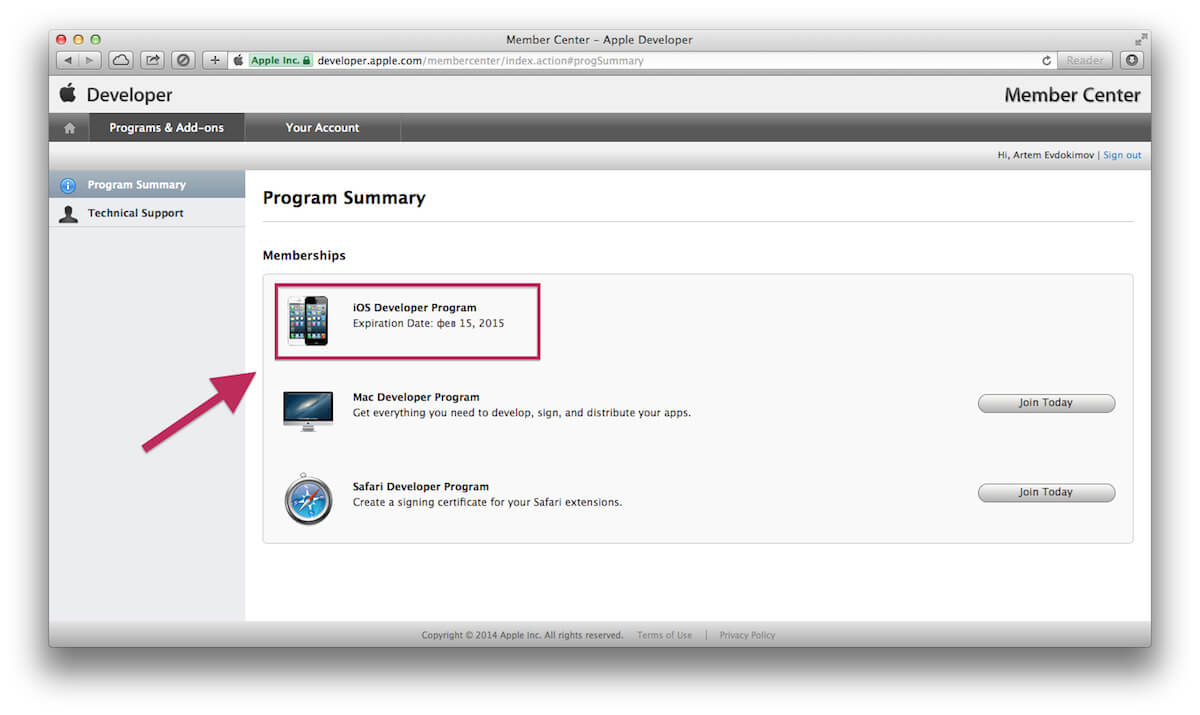Go to the home icon in navigation bar

point(69,128)
